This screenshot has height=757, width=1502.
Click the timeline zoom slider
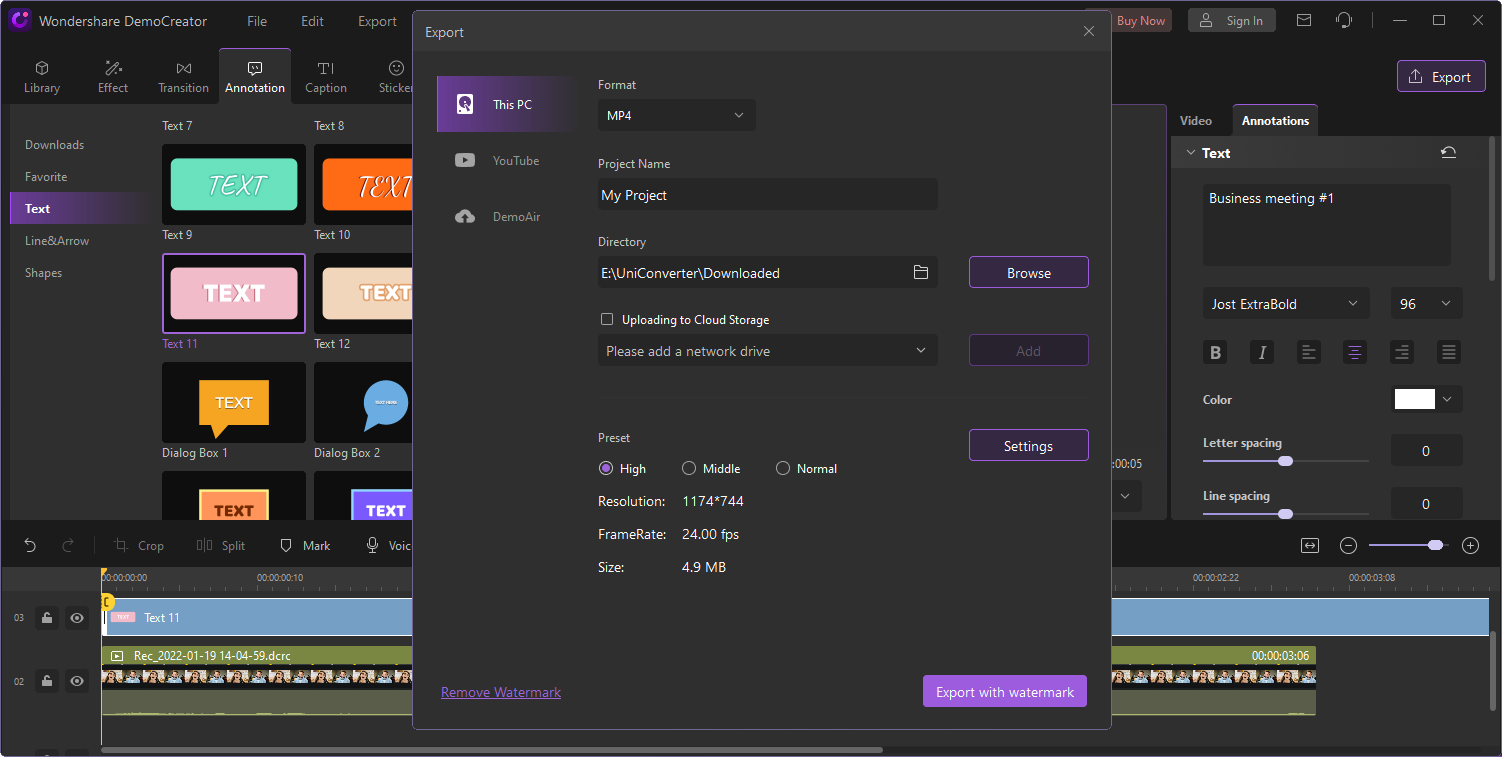(x=1409, y=545)
